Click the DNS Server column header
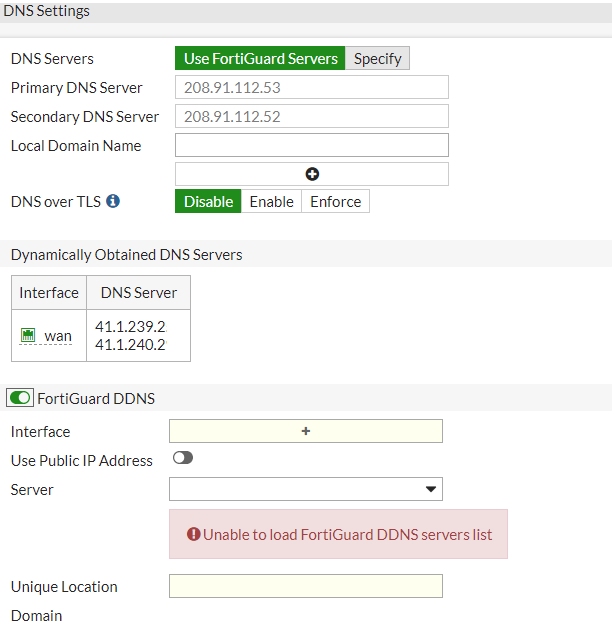 pyautogui.click(x=138, y=293)
